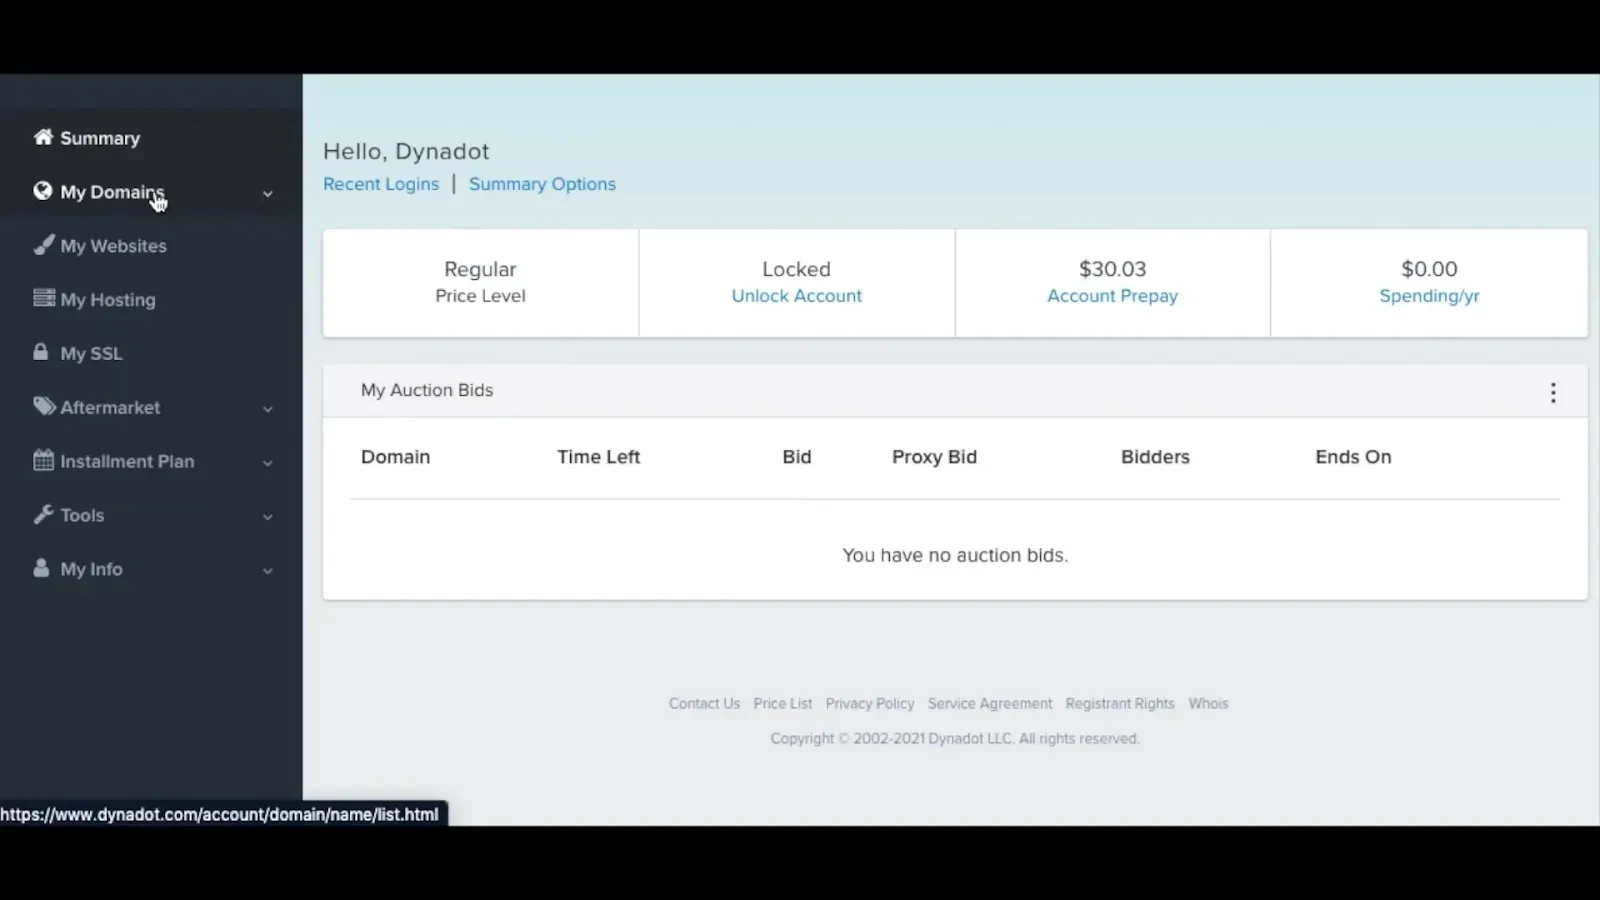Click the My Info person icon
The width and height of the screenshot is (1600, 900).
tap(41, 568)
